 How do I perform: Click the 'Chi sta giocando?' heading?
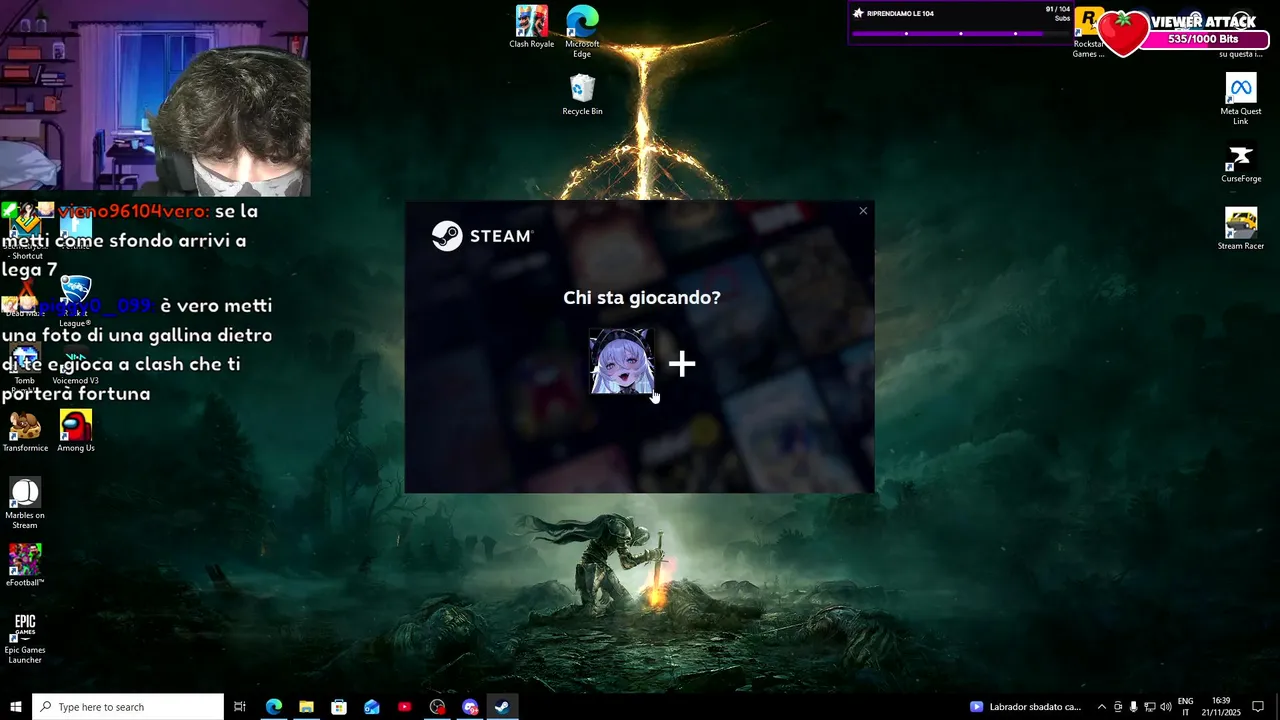point(642,297)
